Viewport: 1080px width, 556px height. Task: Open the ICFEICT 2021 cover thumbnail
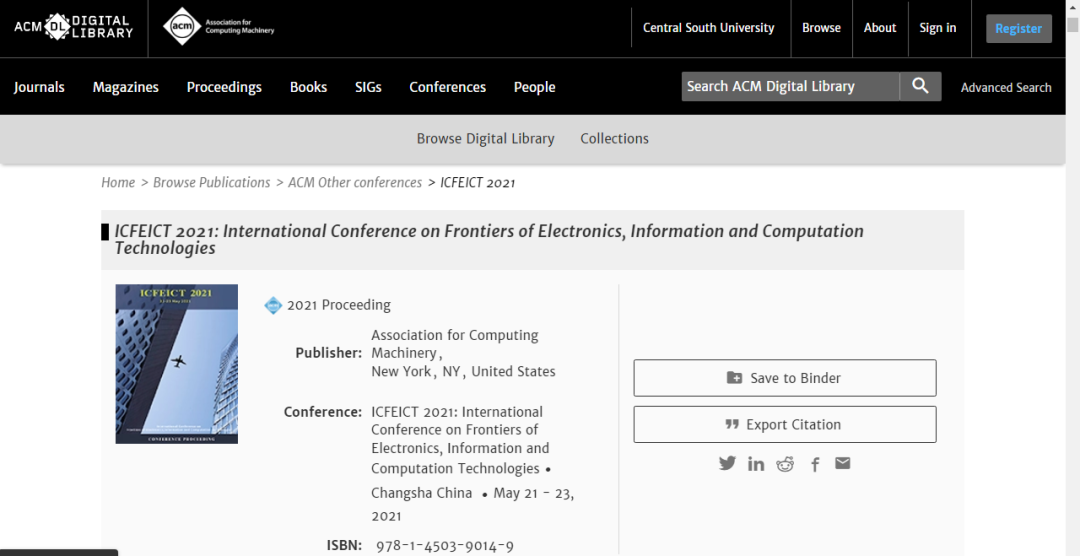coord(177,364)
